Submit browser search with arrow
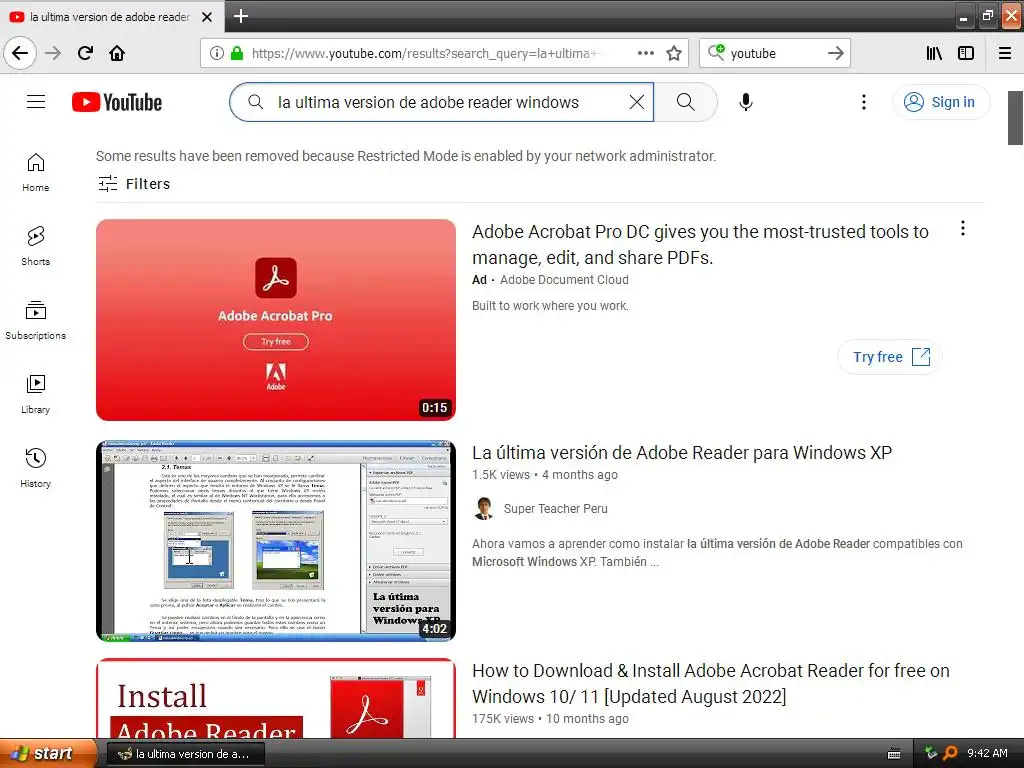 click(x=836, y=53)
